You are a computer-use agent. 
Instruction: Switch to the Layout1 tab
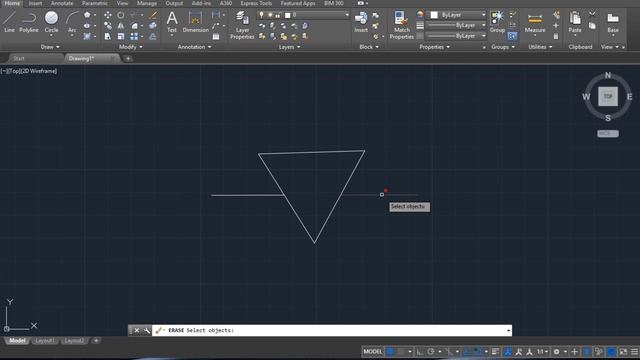44,340
